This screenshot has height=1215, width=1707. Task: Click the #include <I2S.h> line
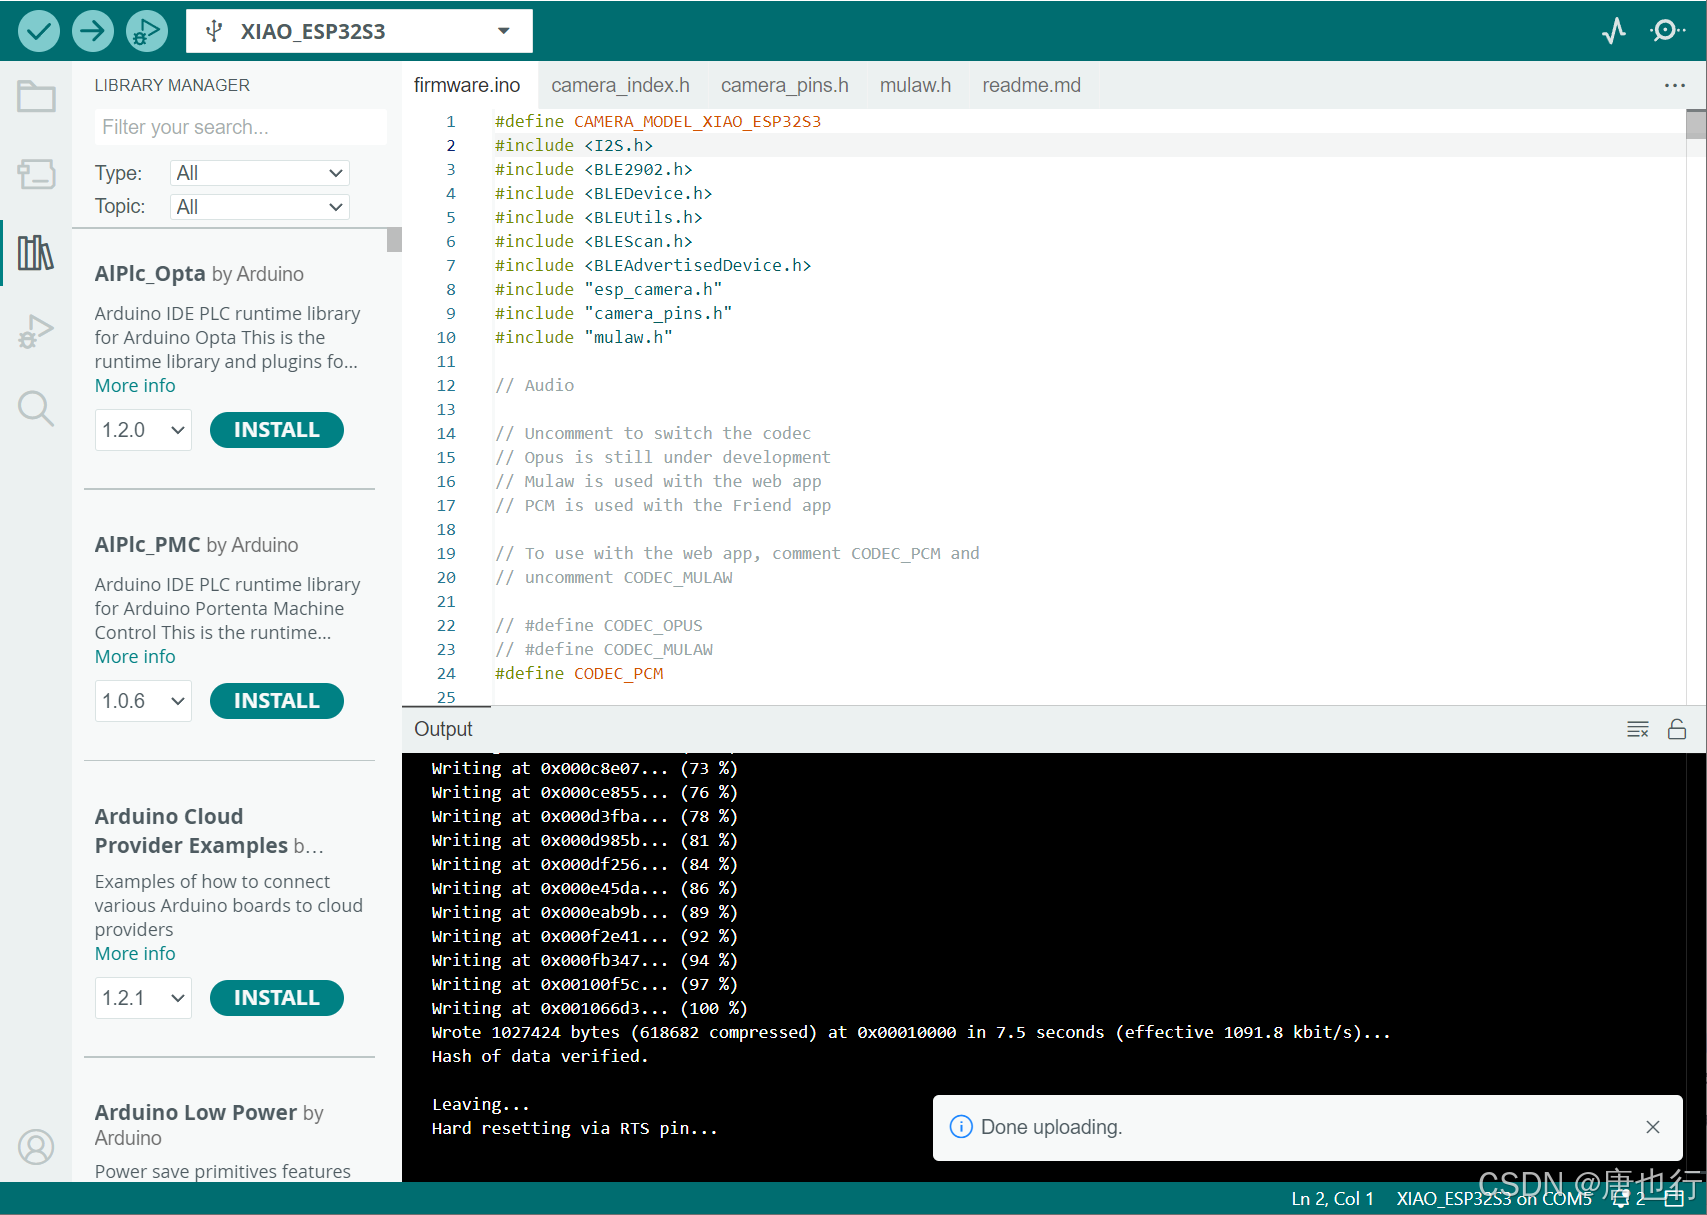(x=574, y=146)
